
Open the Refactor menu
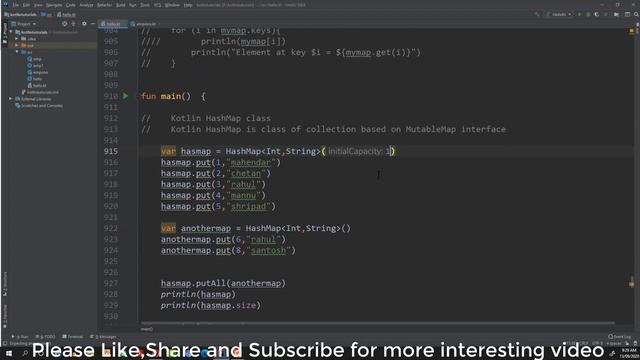[x=104, y=5]
